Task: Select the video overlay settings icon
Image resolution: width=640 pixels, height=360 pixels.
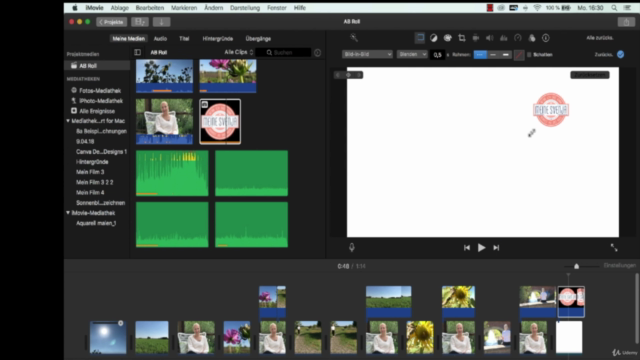Action: tap(420, 38)
